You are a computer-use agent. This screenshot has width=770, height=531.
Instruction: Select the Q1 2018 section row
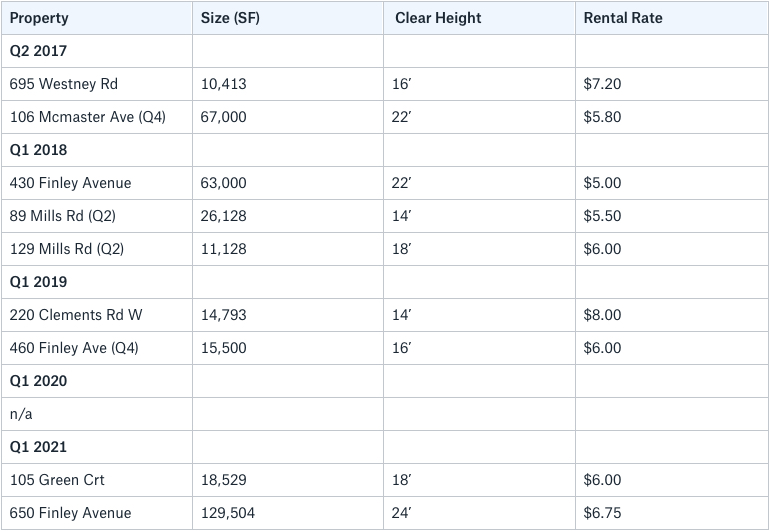pos(385,150)
